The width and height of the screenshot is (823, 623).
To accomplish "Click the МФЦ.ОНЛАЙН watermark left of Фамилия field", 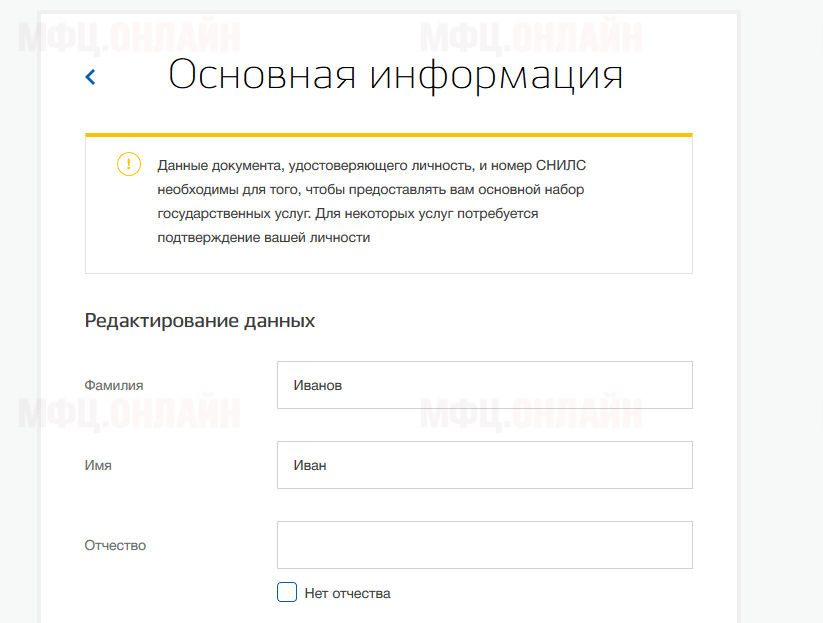I will [x=128, y=412].
